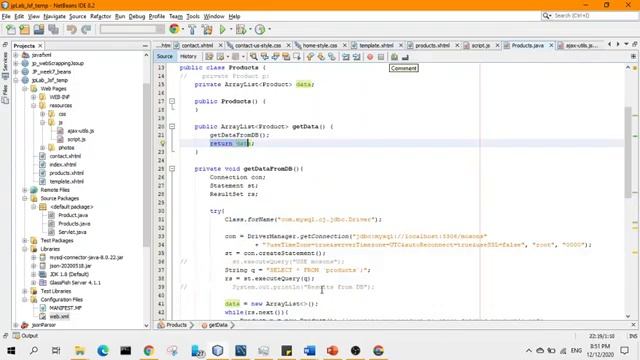Expand the css folder node
This screenshot has height=360, width=640.
(x=42, y=114)
